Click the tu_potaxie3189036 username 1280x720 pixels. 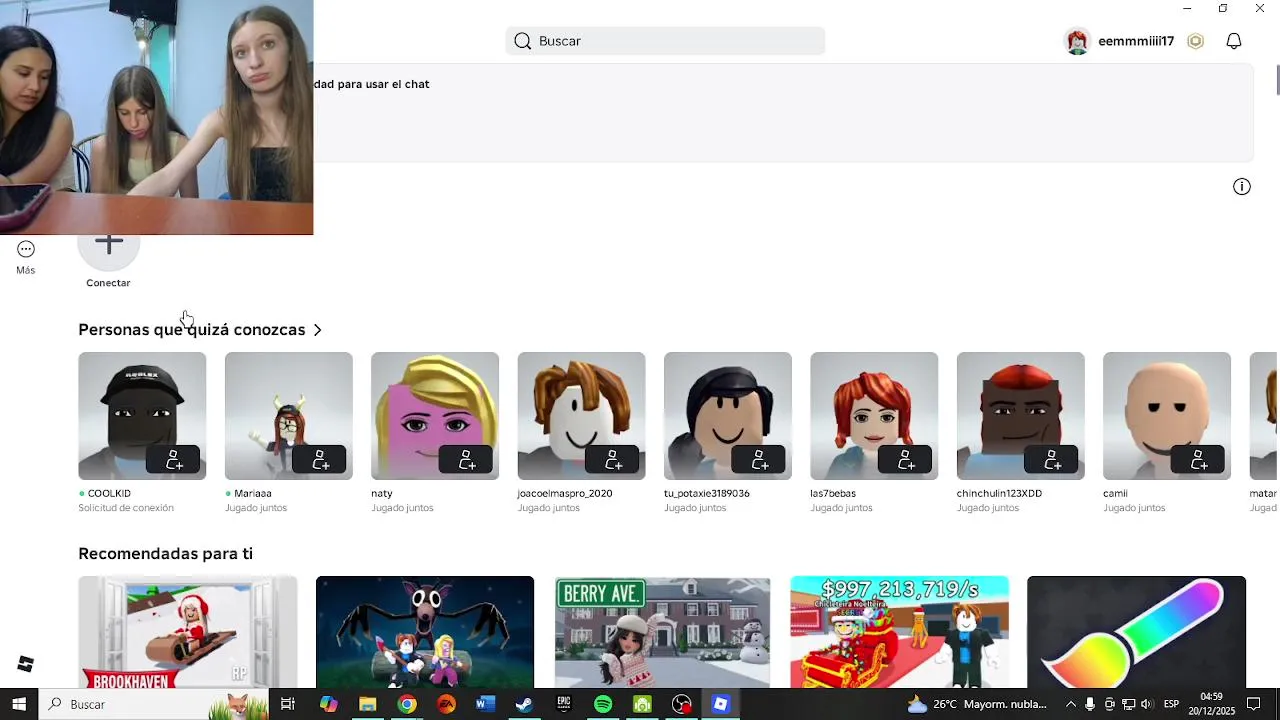point(707,493)
